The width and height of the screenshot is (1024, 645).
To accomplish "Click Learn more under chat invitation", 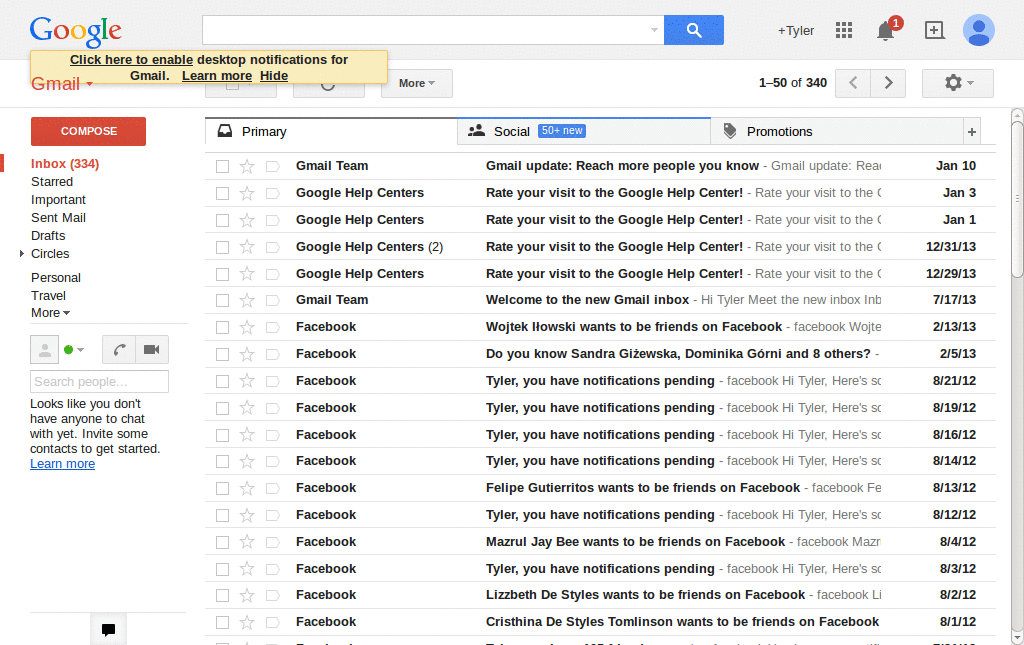I will click(x=62, y=464).
